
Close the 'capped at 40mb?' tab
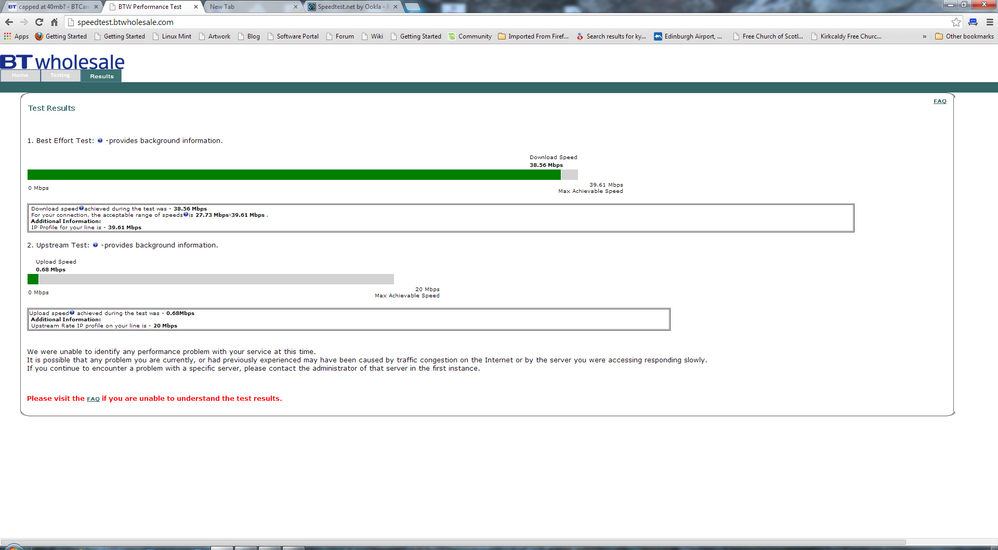[97, 6]
